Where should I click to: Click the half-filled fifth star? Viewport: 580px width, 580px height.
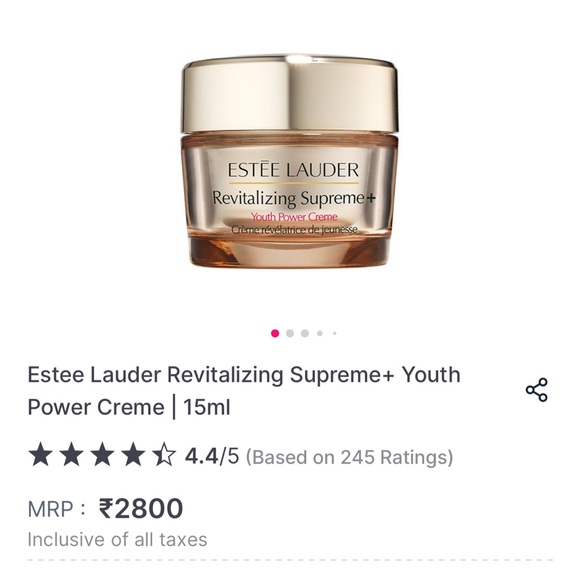164,456
